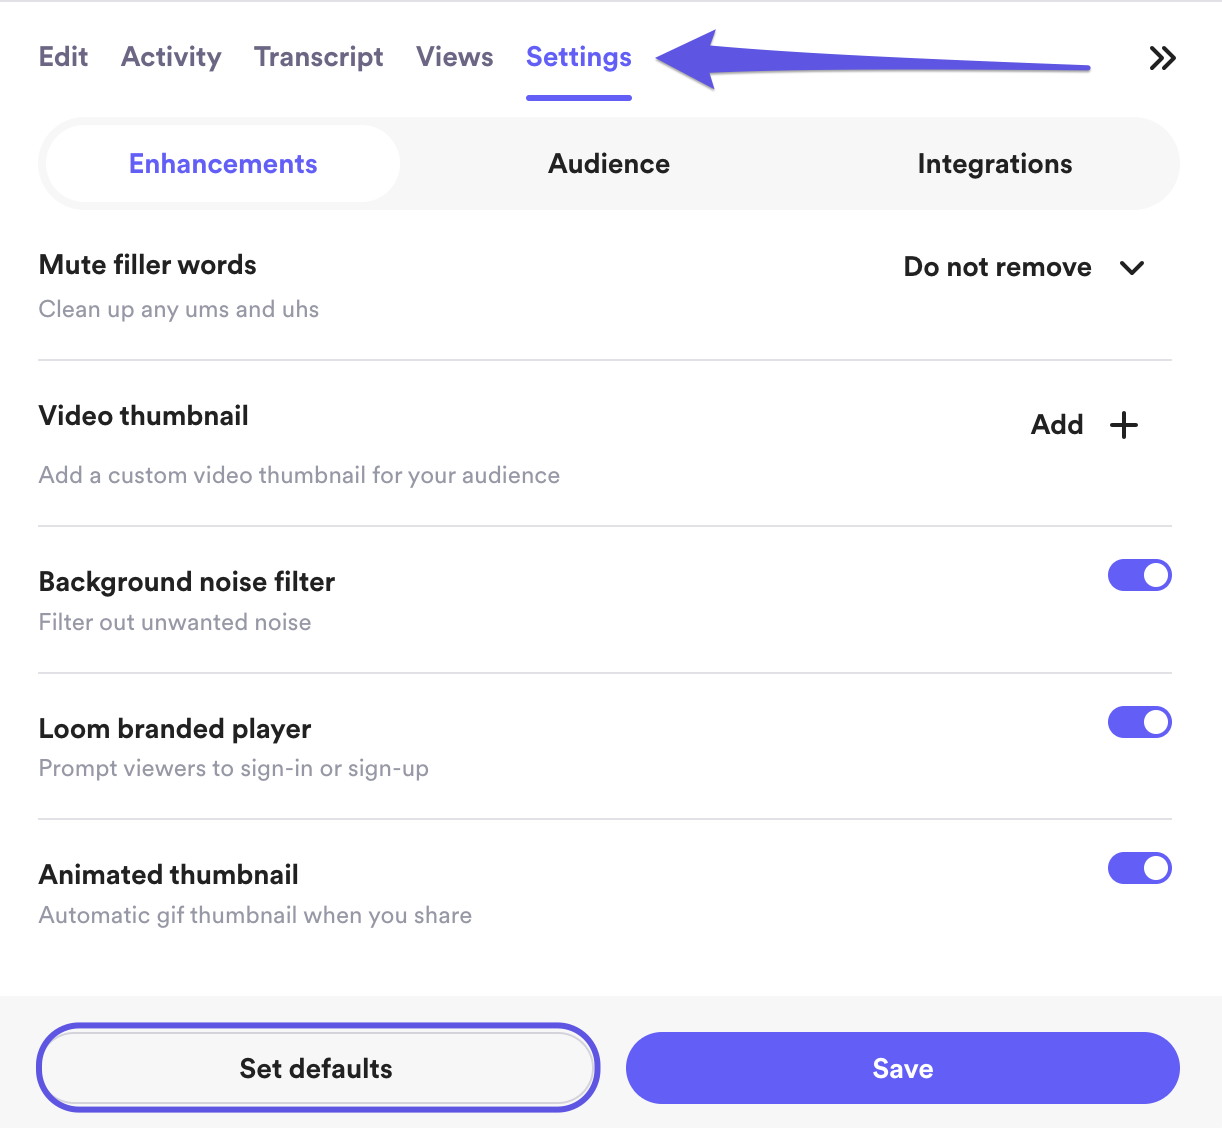The height and width of the screenshot is (1128, 1222).
Task: Toggle the Background noise filter switch
Action: click(x=1139, y=576)
